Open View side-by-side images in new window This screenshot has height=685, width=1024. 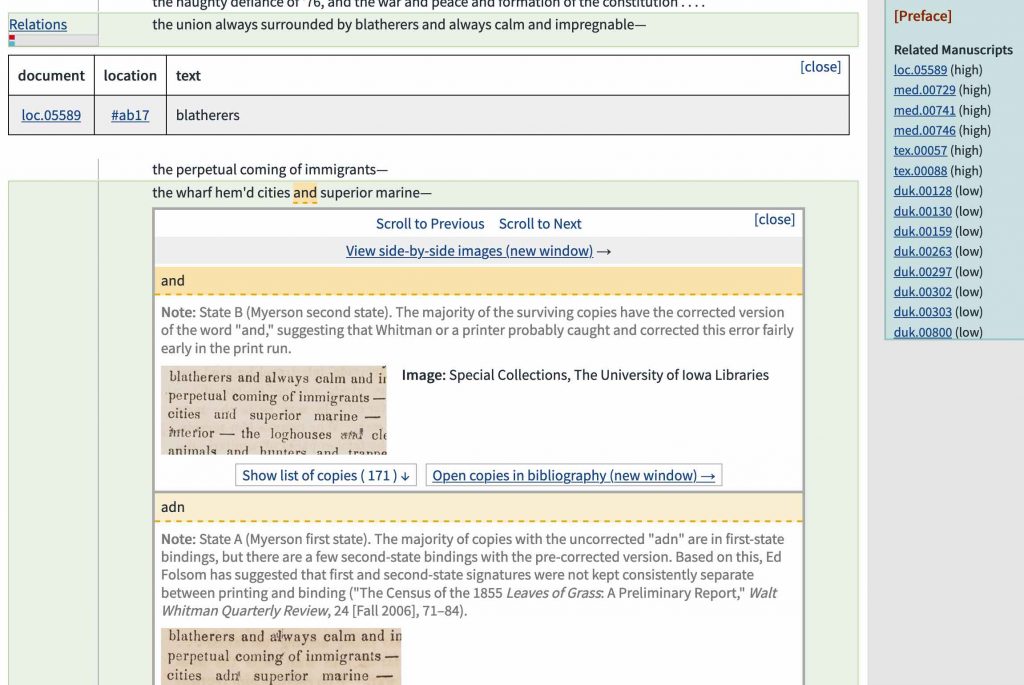469,251
